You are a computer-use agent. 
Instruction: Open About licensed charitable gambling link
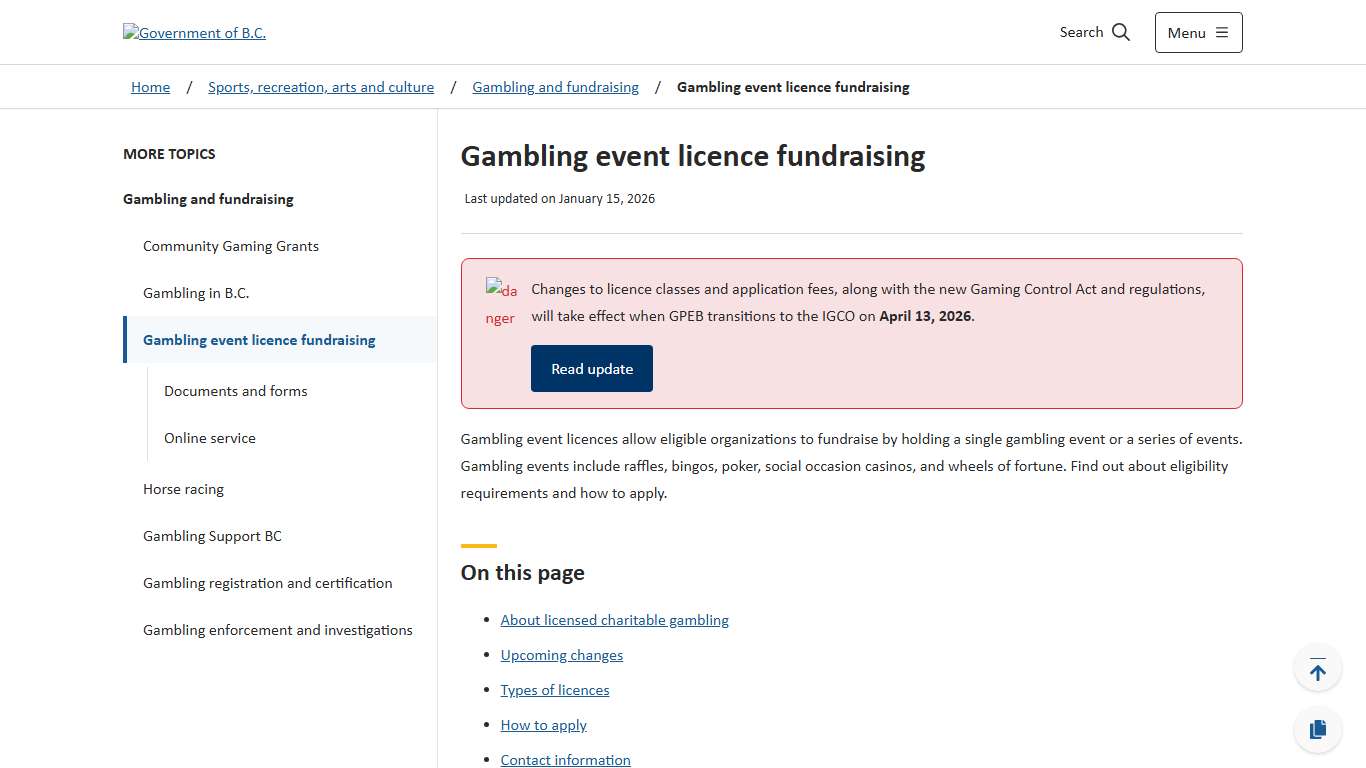coord(614,620)
